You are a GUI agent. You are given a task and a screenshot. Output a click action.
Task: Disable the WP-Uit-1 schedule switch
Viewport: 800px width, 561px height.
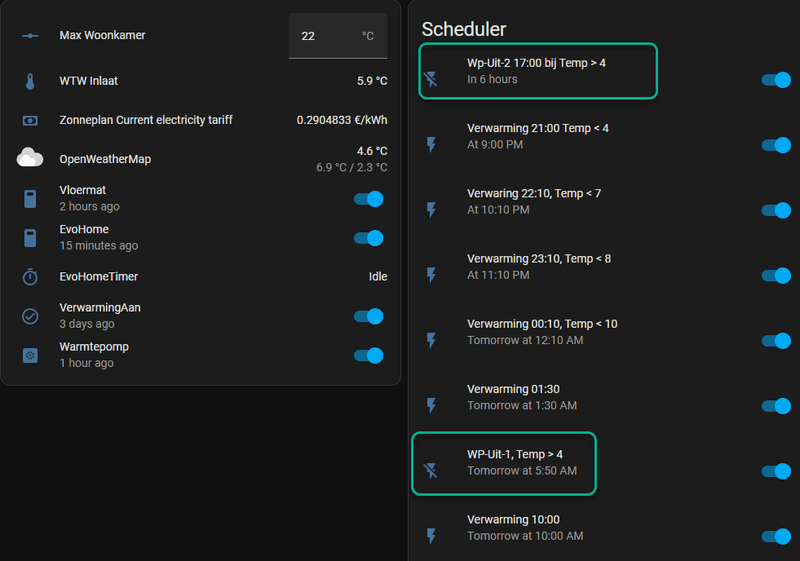776,471
